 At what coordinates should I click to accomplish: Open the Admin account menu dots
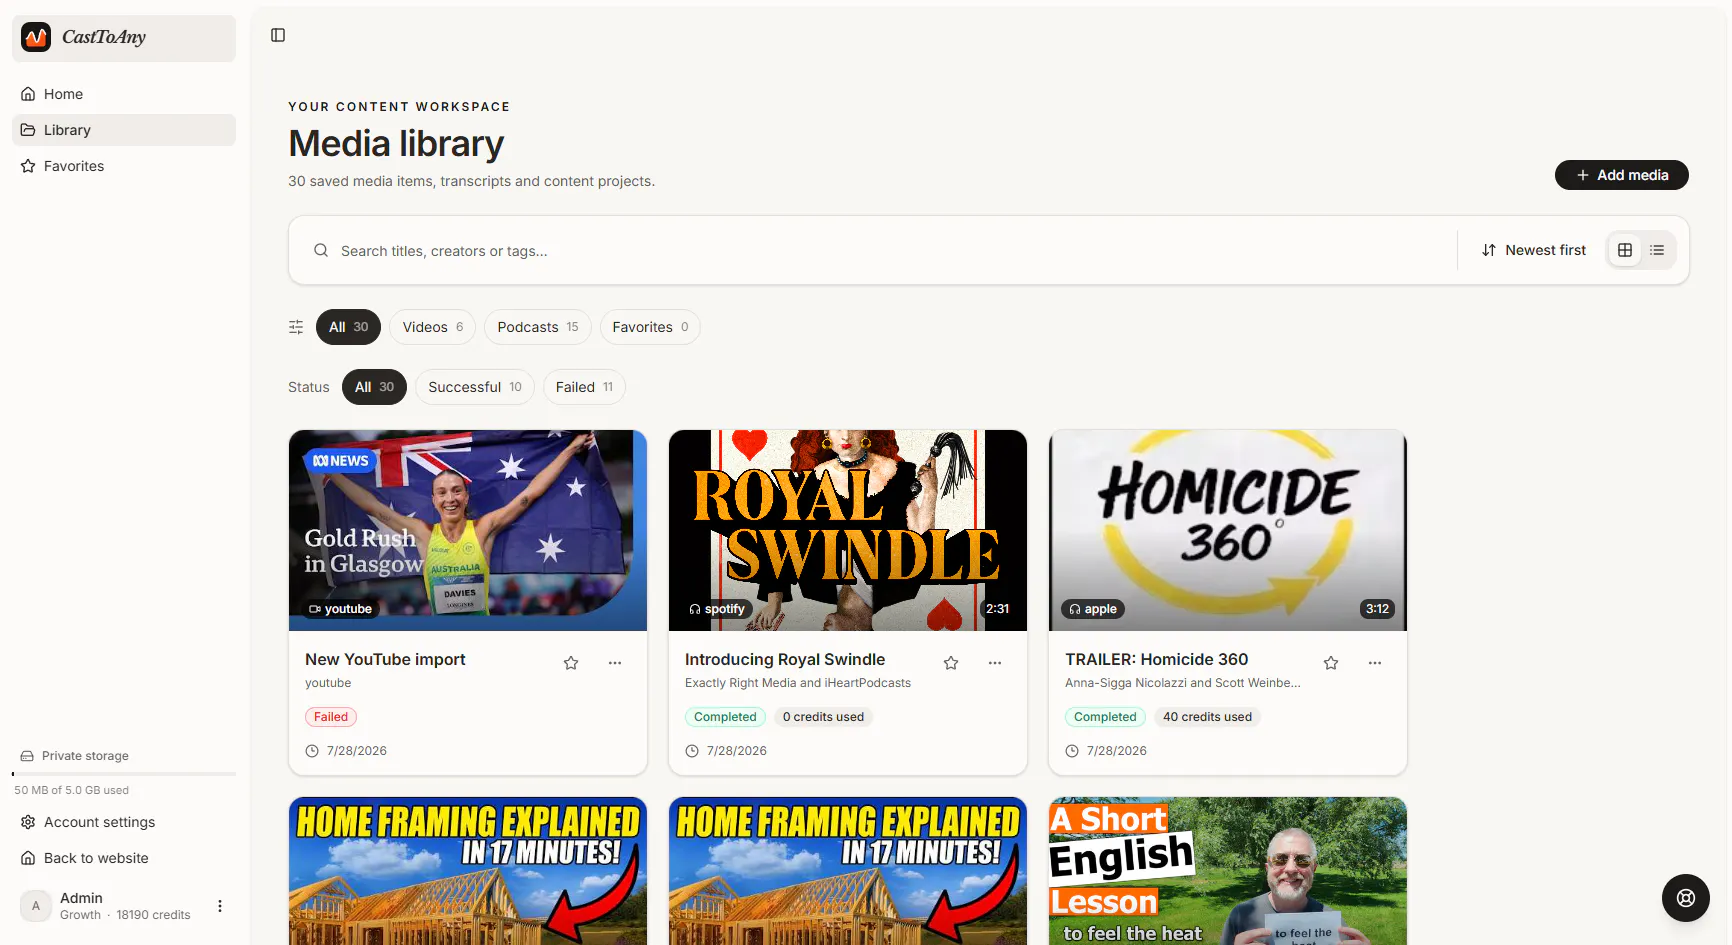[x=220, y=906]
